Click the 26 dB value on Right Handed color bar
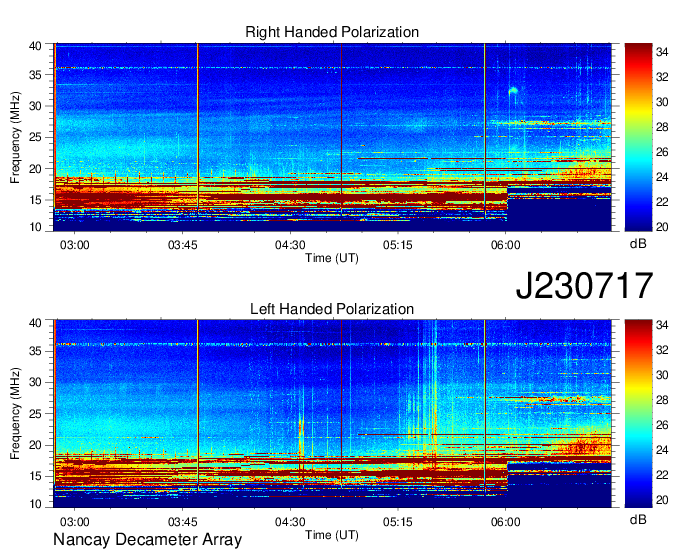680x552 pixels. [662, 152]
